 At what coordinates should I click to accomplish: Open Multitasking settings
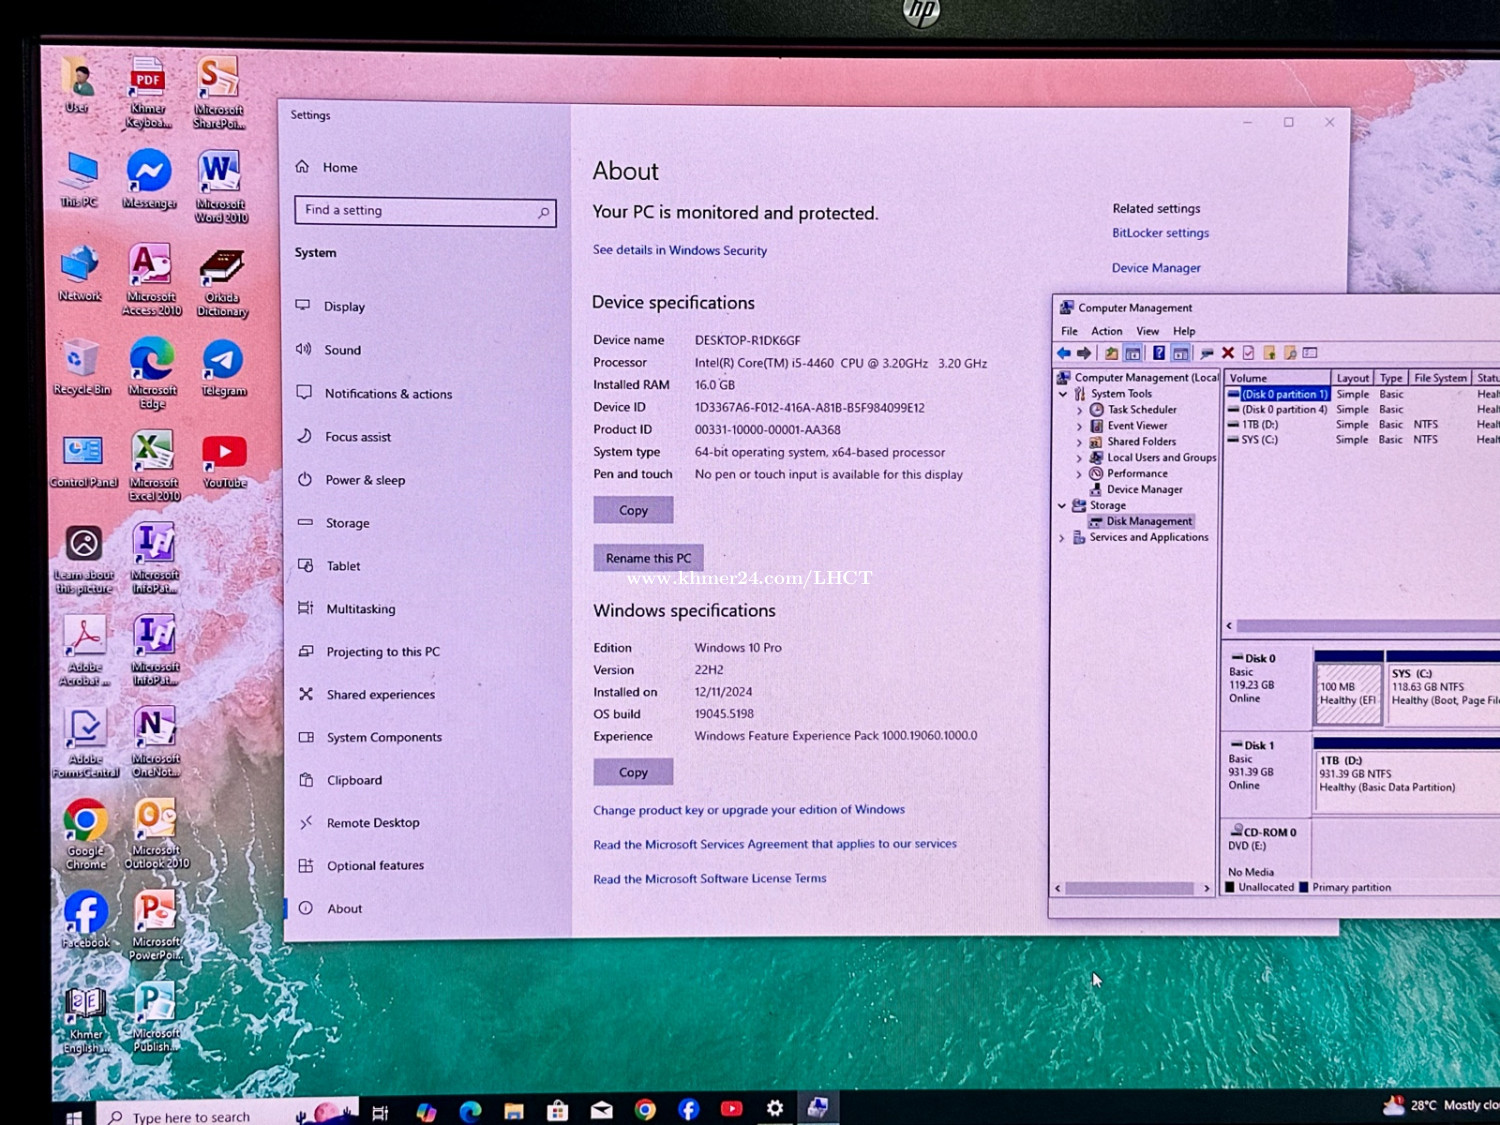(x=360, y=608)
